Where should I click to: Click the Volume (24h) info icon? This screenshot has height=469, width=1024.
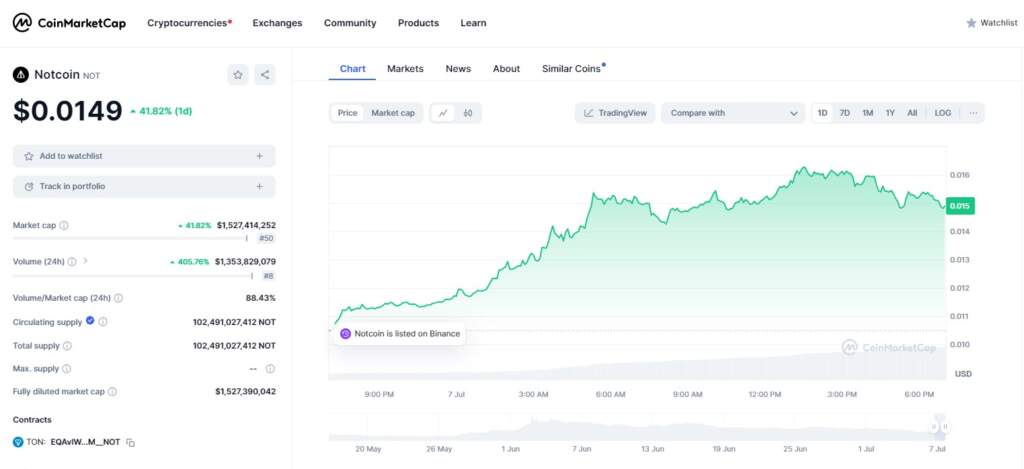click(72, 262)
